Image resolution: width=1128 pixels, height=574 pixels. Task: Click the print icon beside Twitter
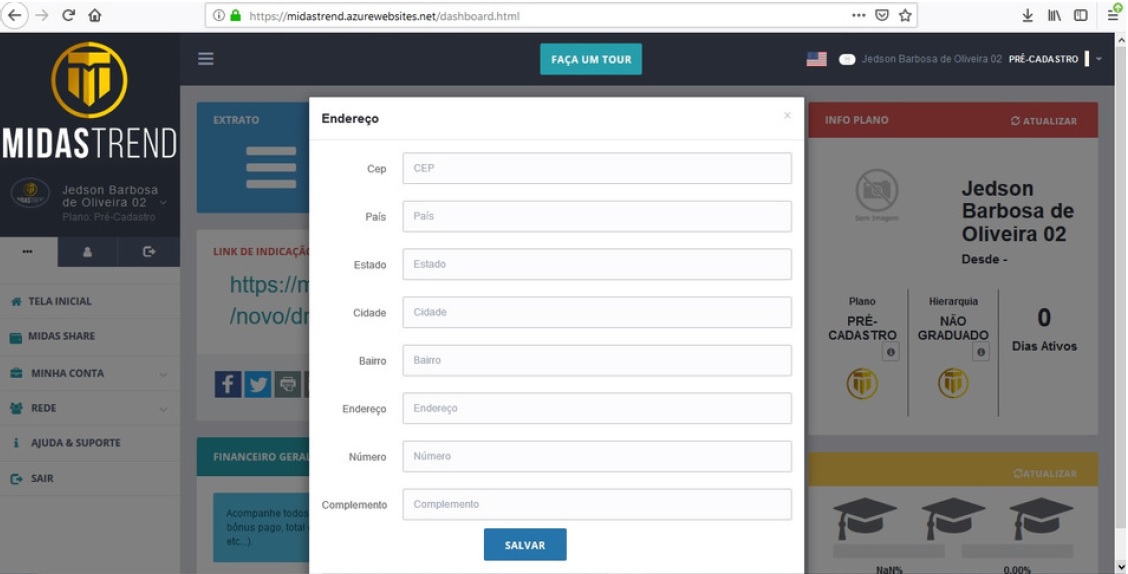[x=288, y=384]
